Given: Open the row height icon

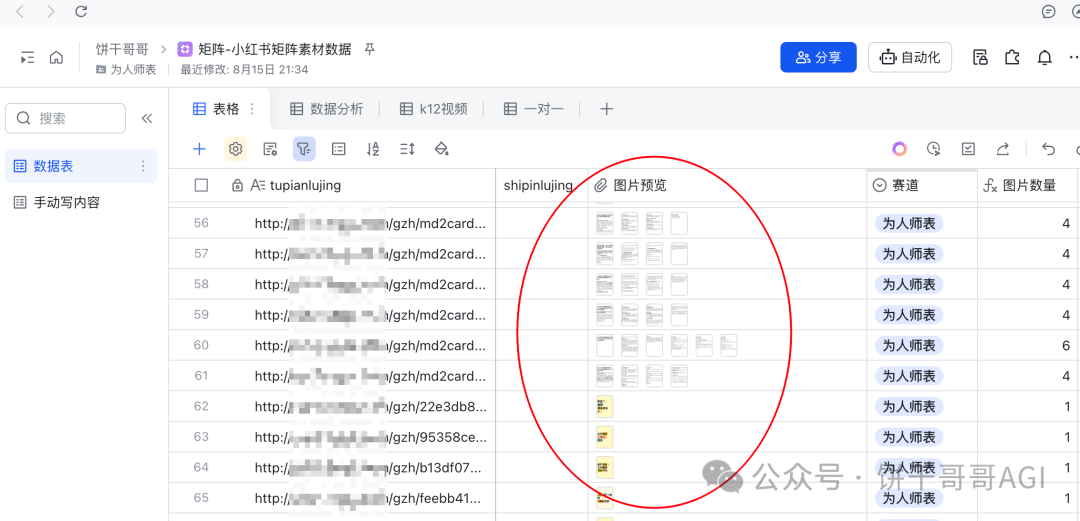Looking at the screenshot, I should [407, 149].
